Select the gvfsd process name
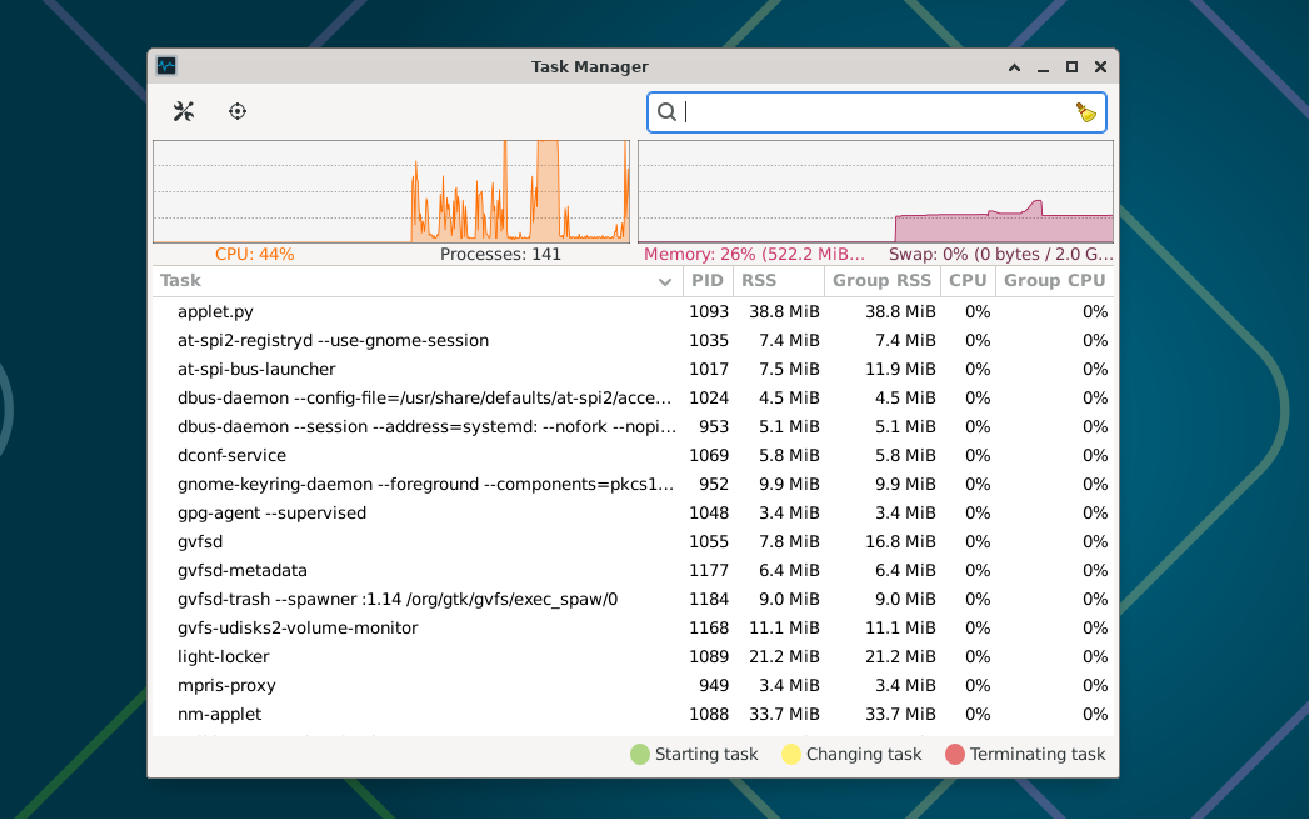The width and height of the screenshot is (1309, 819). pos(200,542)
